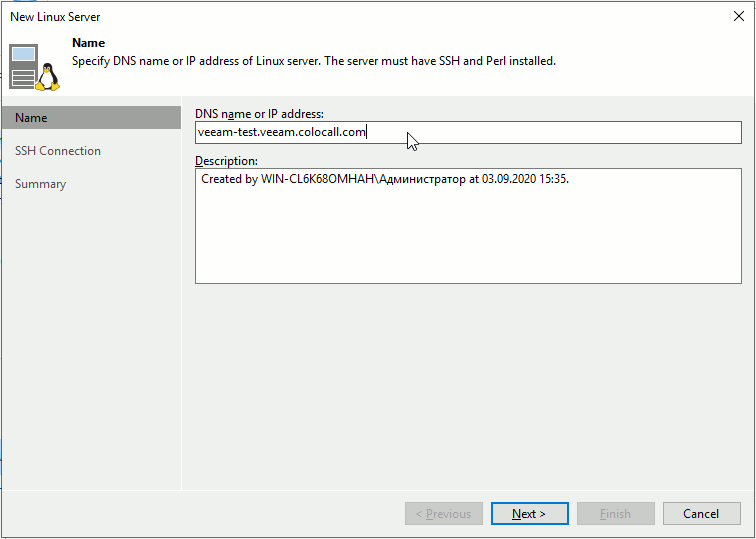Go to the Summary wizard step

coord(40,184)
